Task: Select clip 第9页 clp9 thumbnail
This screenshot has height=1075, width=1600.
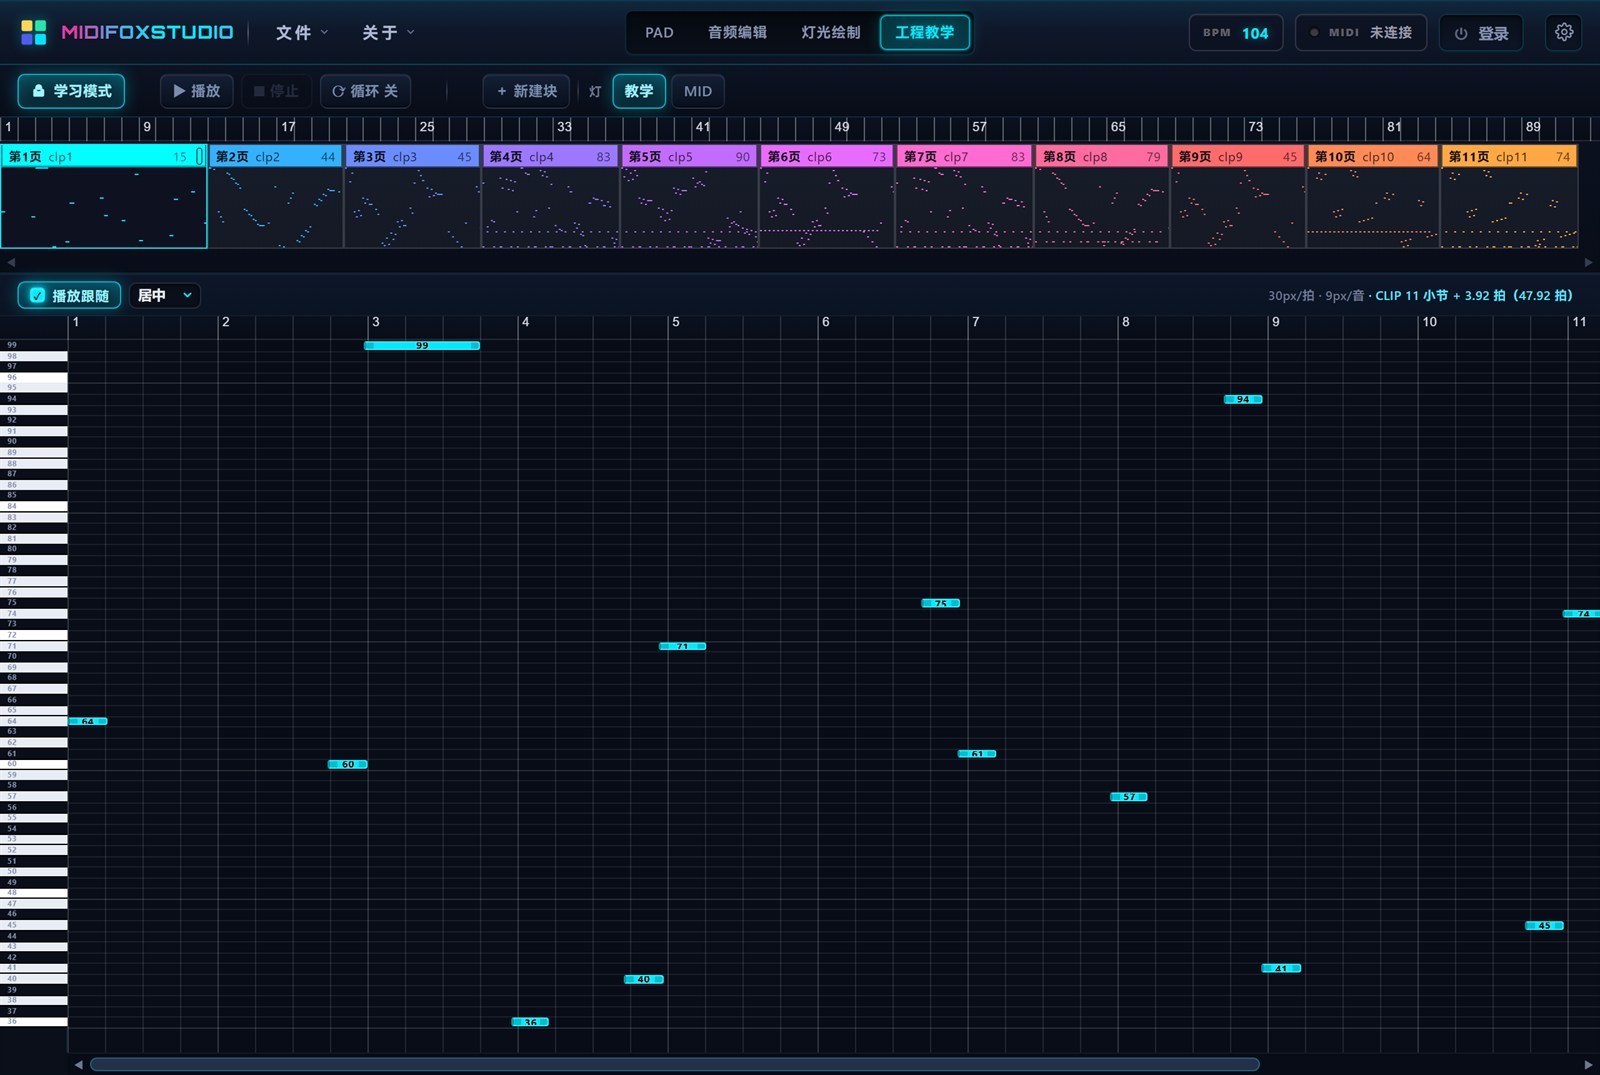Action: click(1238, 196)
